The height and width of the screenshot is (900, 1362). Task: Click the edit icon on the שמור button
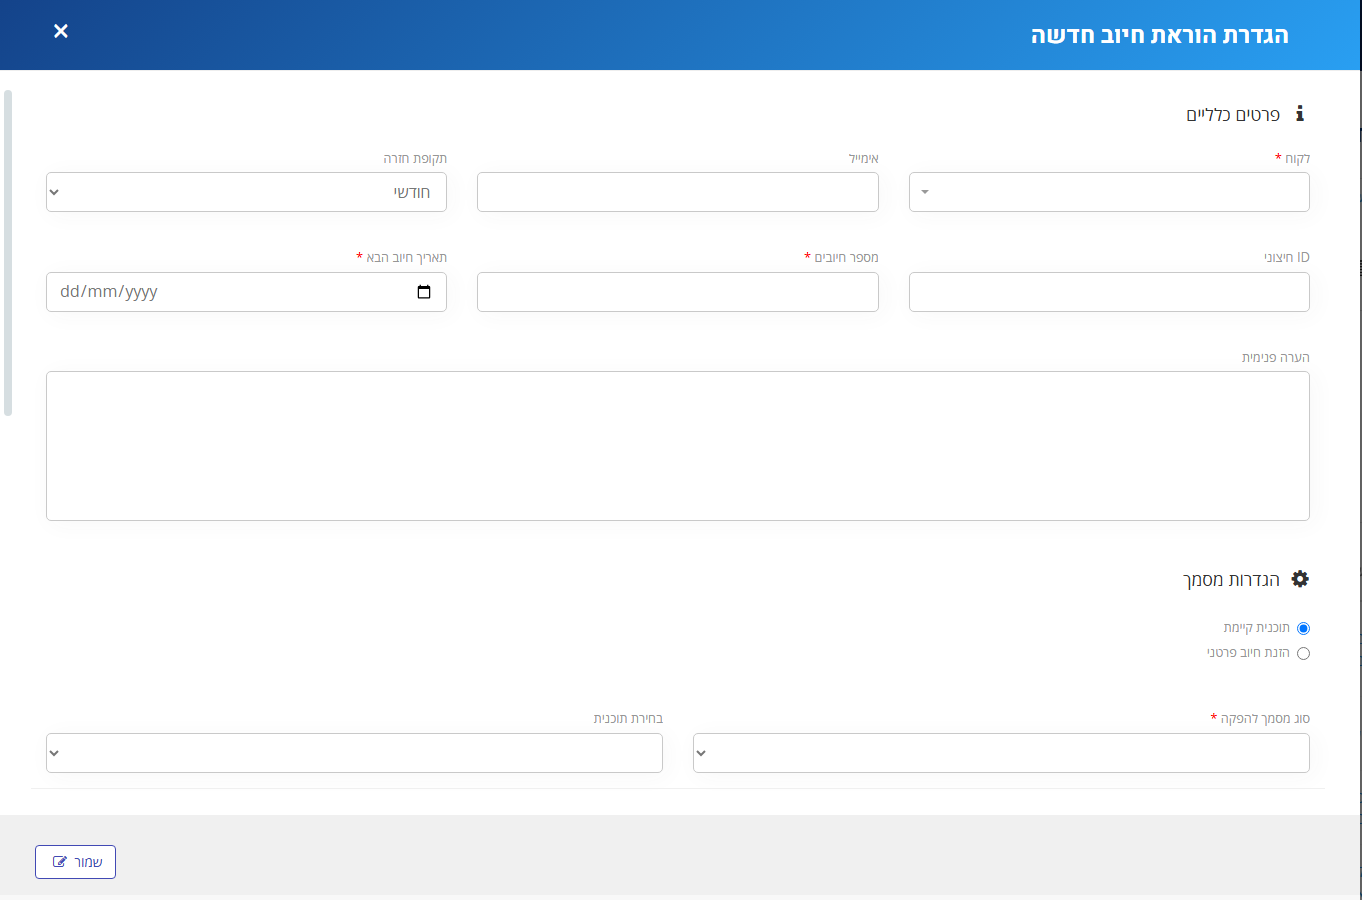60,862
